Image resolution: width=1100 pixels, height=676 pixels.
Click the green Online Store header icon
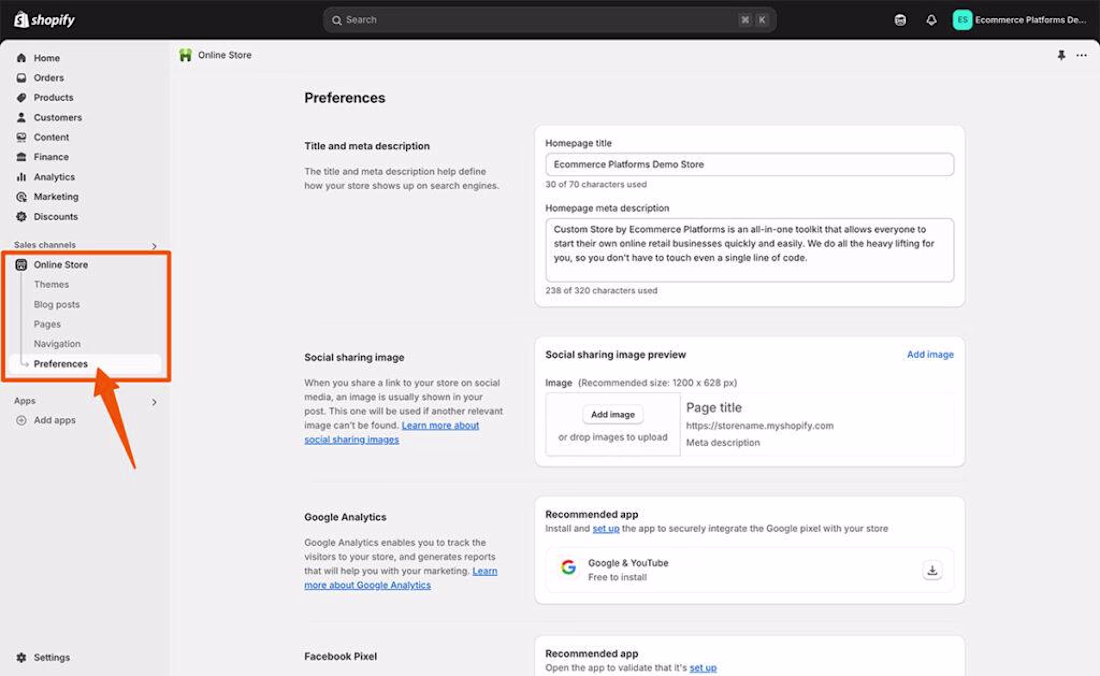[185, 55]
